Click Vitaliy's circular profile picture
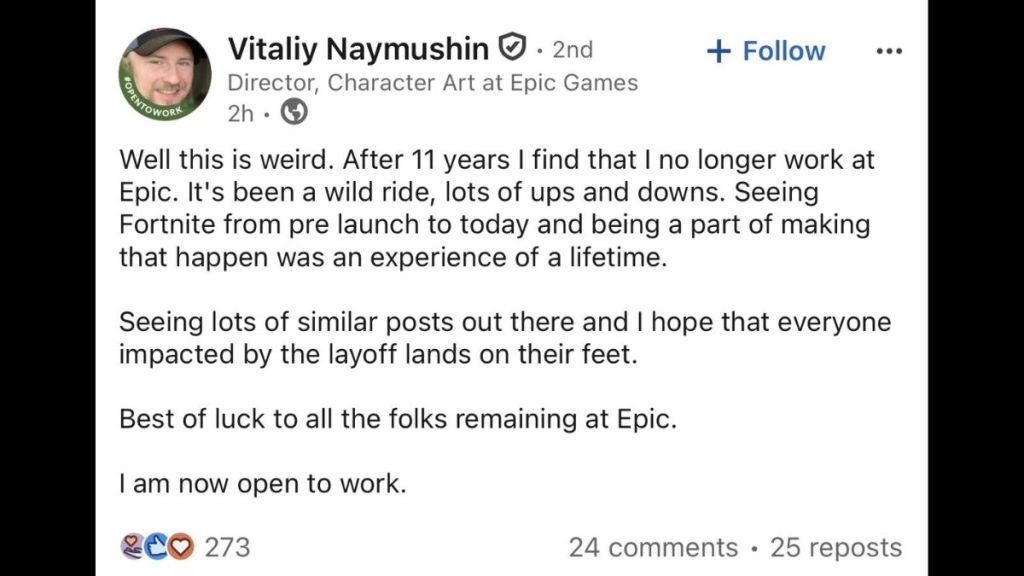 (x=165, y=72)
